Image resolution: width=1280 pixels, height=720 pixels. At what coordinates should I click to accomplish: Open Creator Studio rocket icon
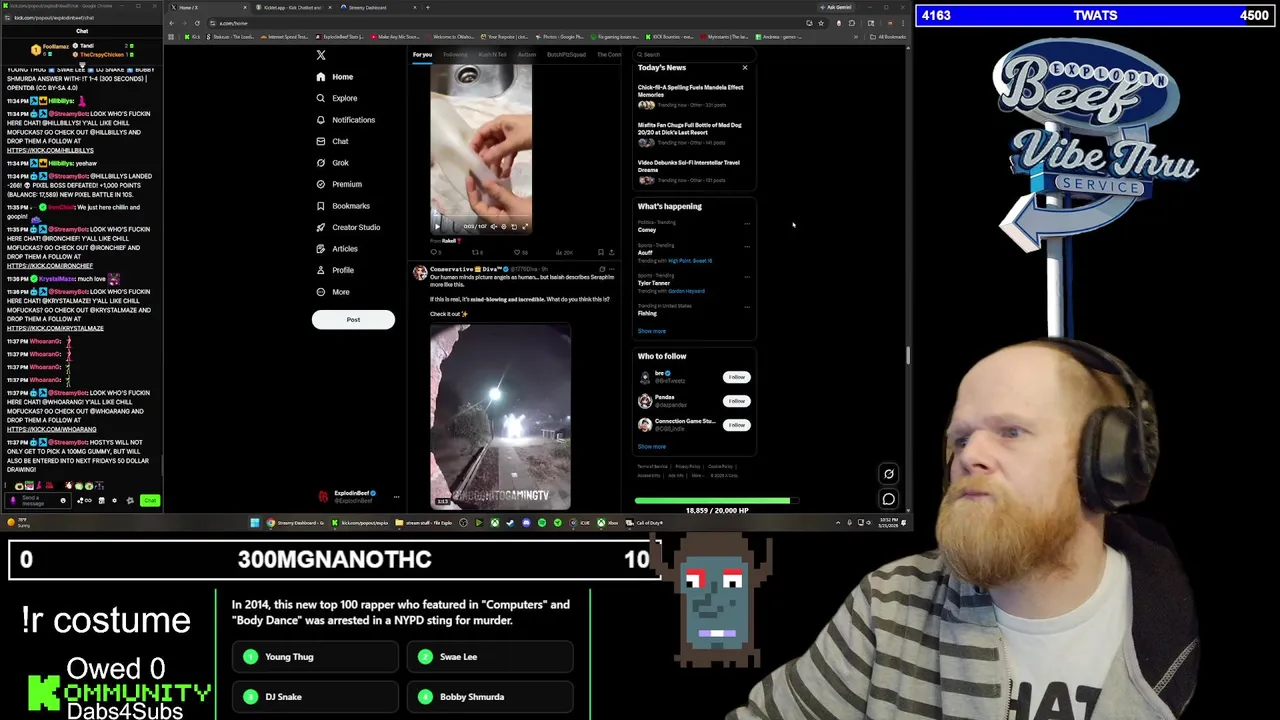point(321,227)
